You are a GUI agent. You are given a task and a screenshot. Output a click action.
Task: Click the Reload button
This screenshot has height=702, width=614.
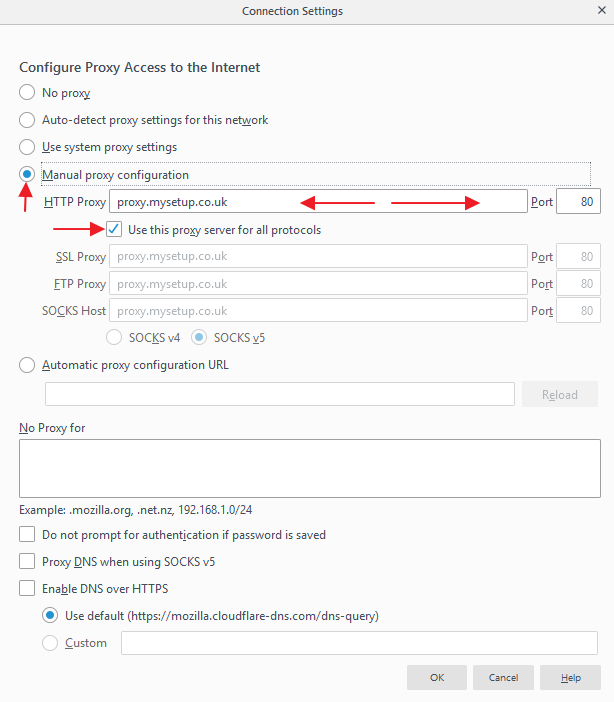559,394
